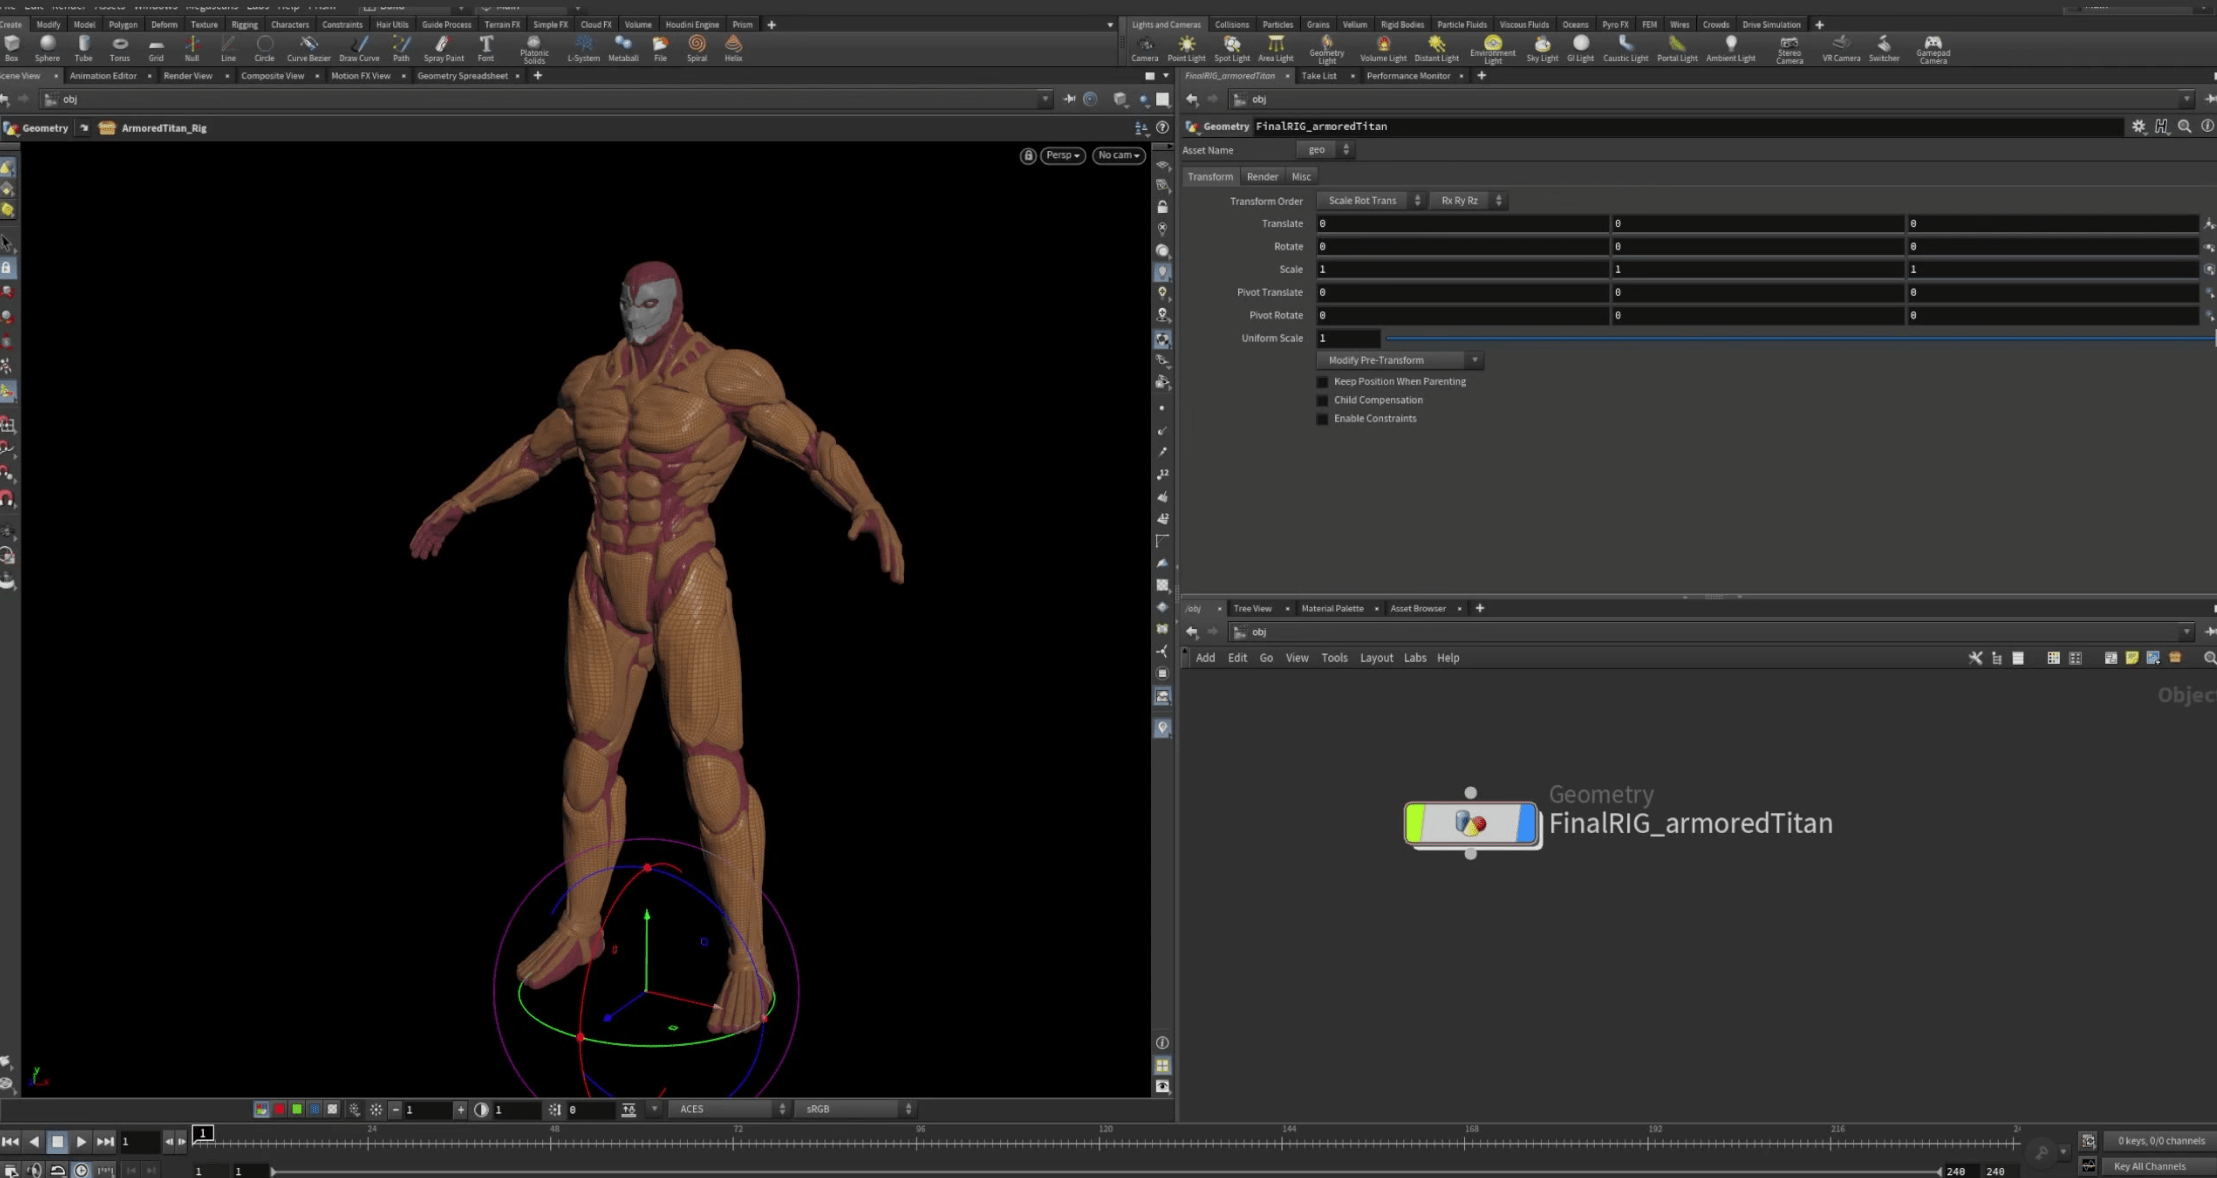This screenshot has height=1178, width=2217.
Task: Click the Uniform Scale value field
Action: (1348, 338)
